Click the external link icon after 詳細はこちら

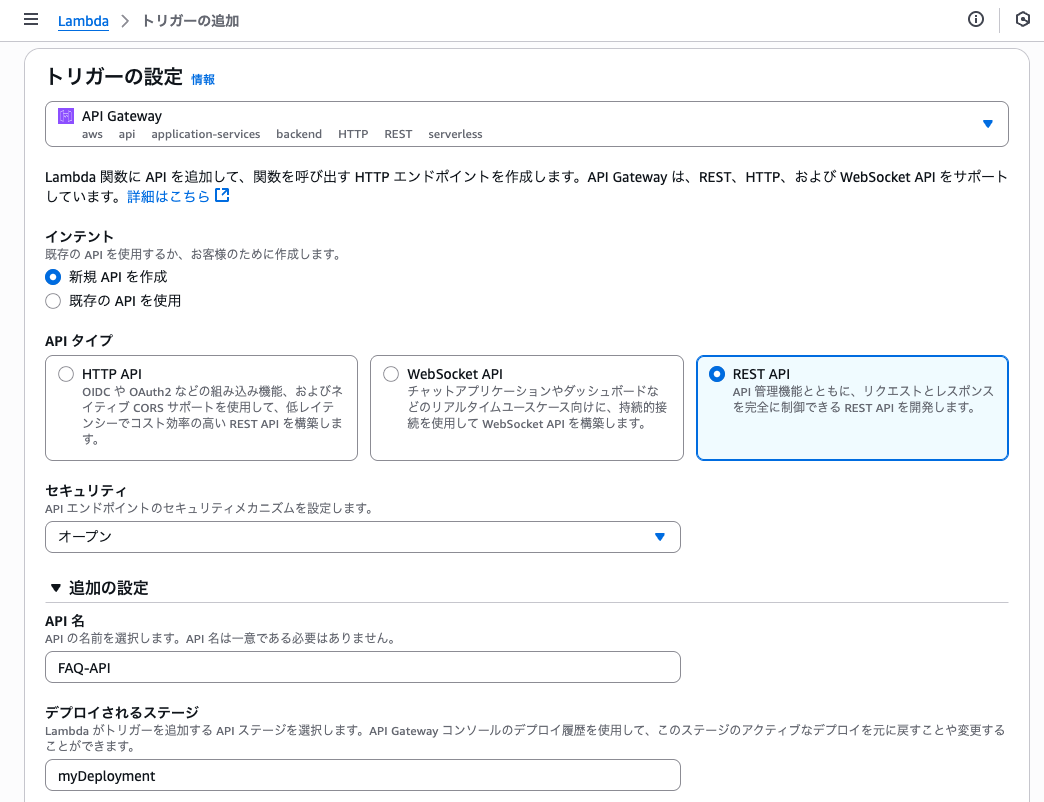[222, 195]
